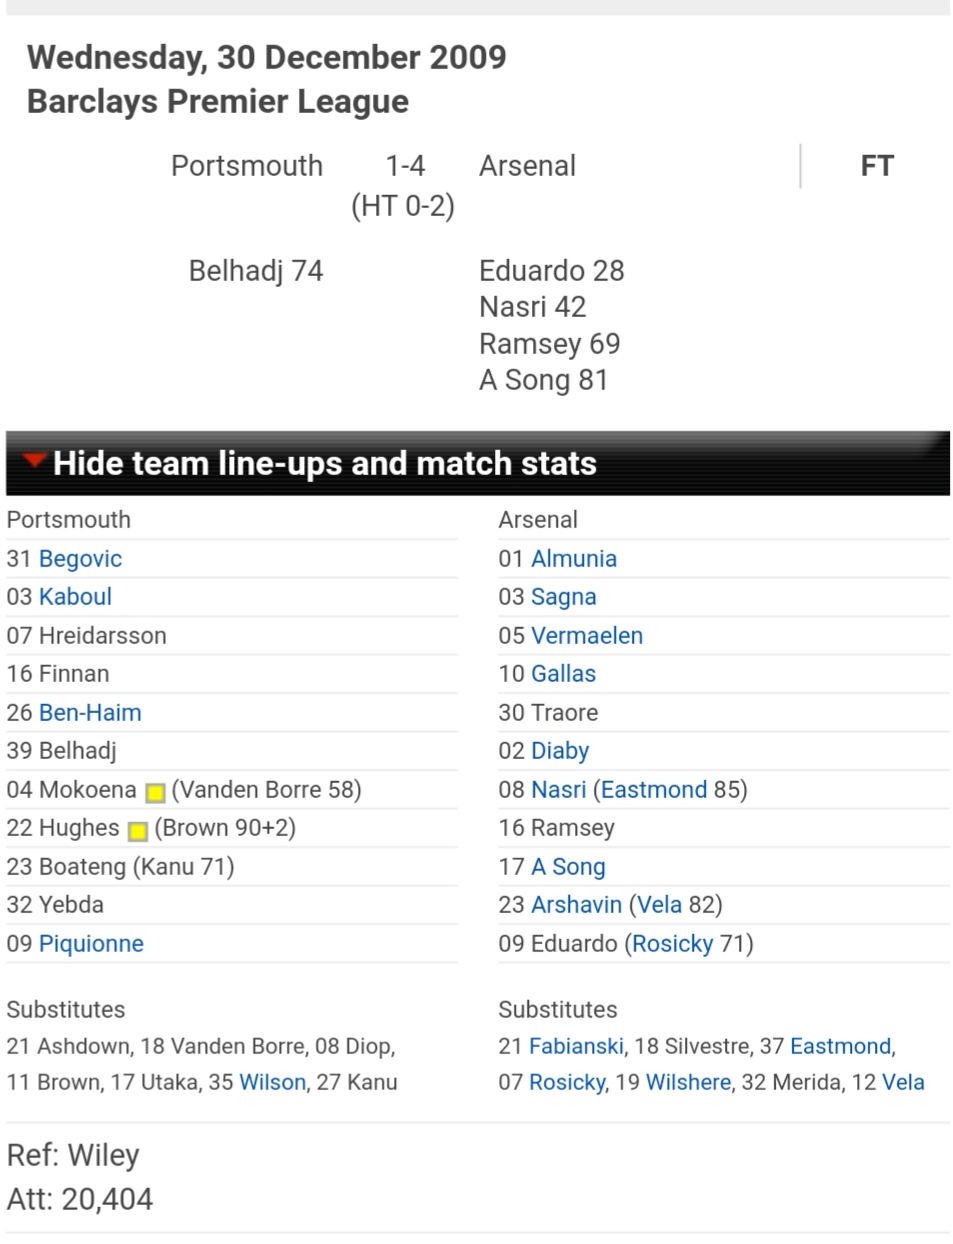
Task: Select A Song in Arsenal lineup
Action: click(x=568, y=867)
